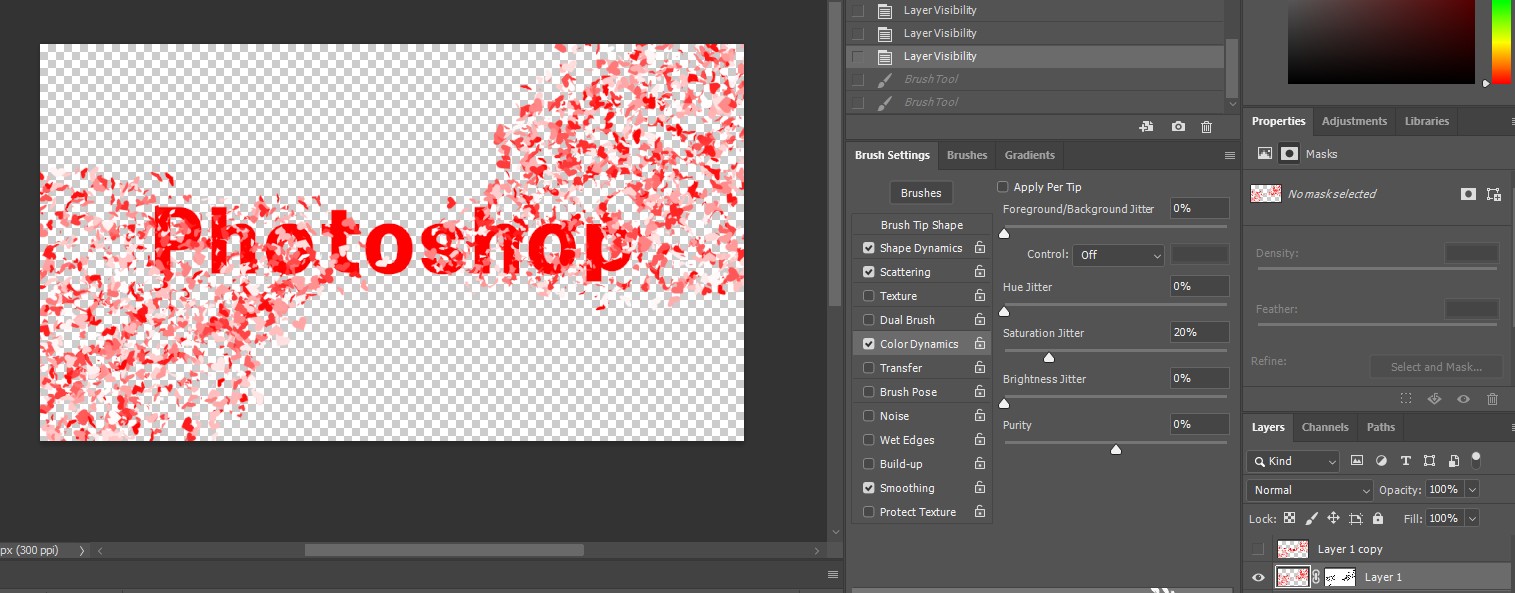
Task: Load selection from mask icon
Action: pyautogui.click(x=1406, y=398)
